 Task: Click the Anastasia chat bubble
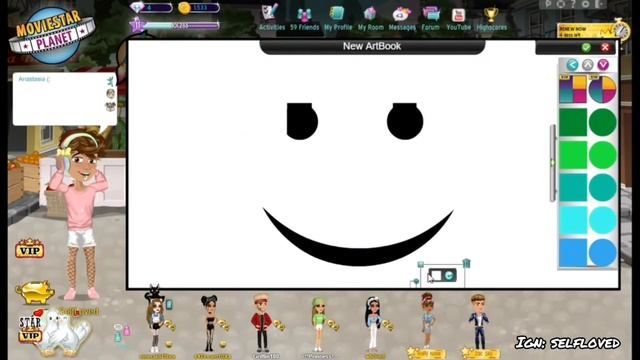pos(64,99)
